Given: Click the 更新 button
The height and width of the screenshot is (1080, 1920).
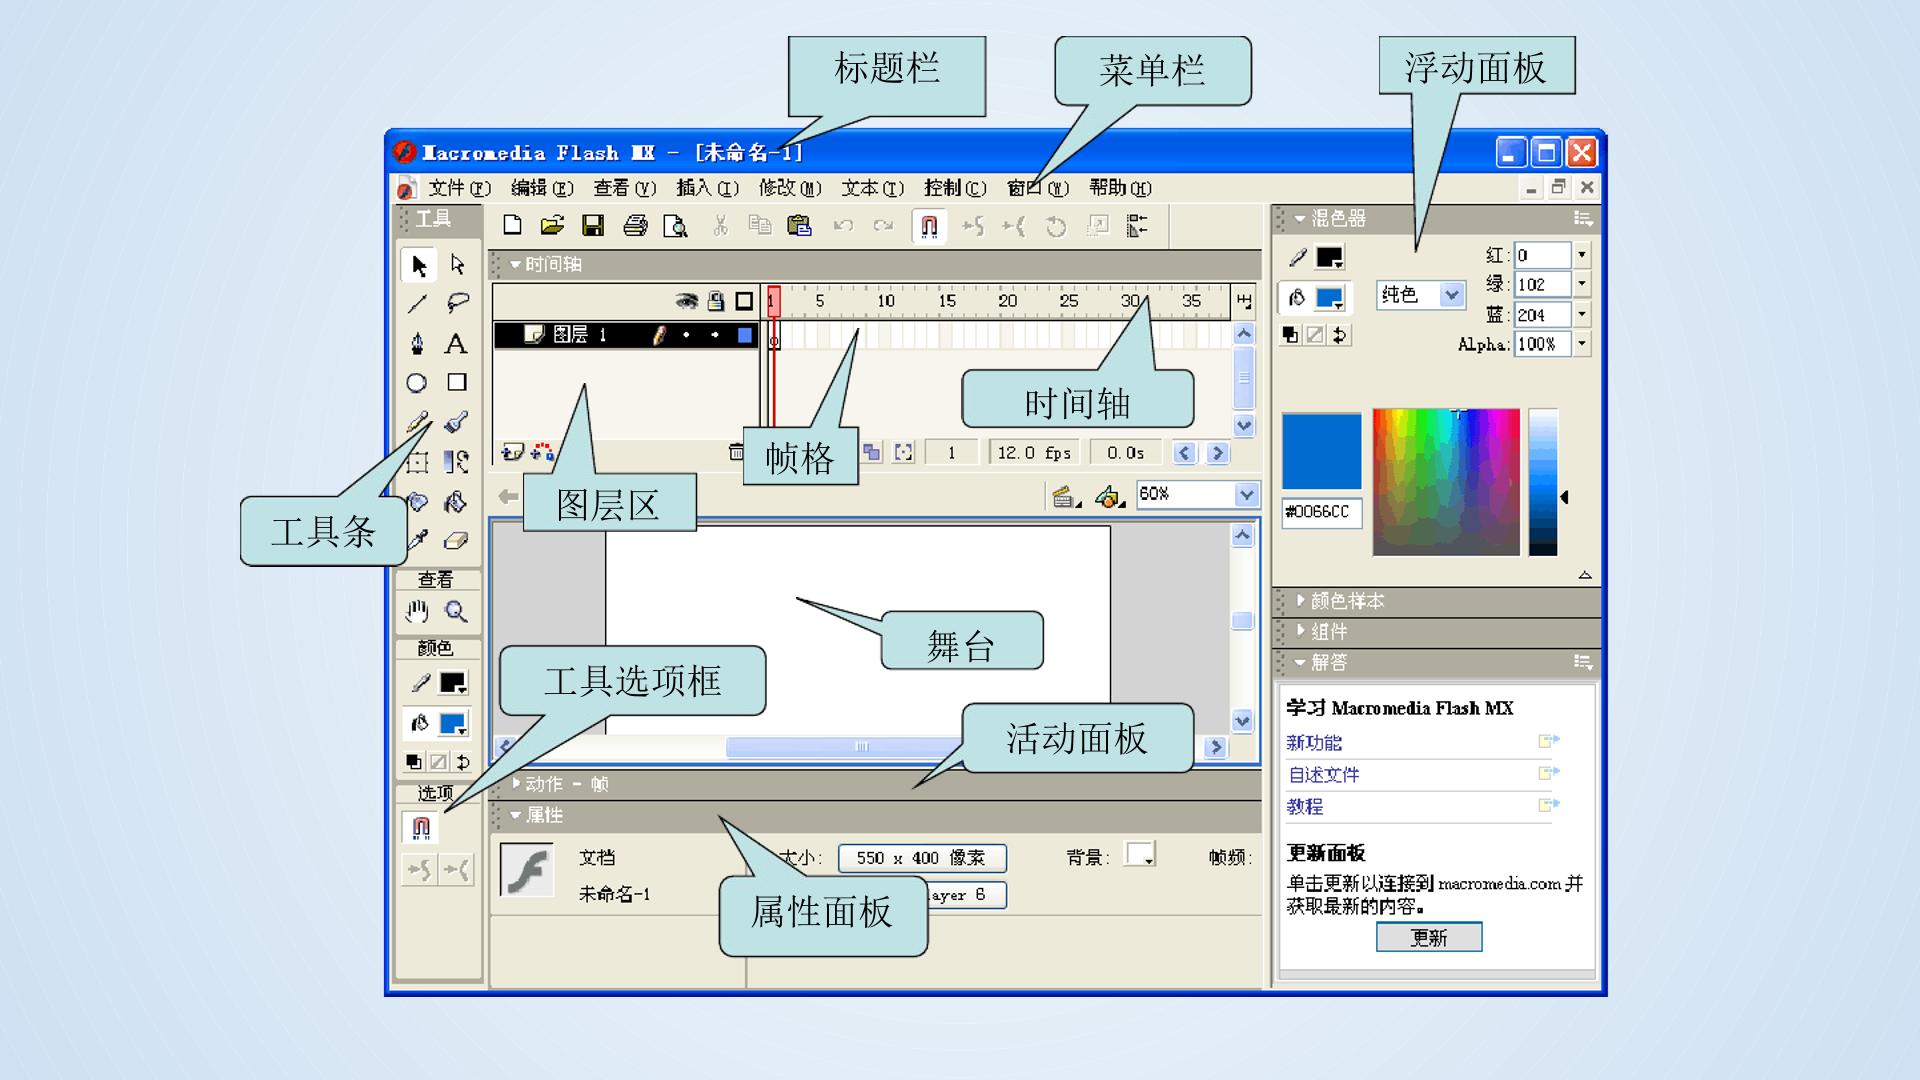Looking at the screenshot, I should (1429, 937).
